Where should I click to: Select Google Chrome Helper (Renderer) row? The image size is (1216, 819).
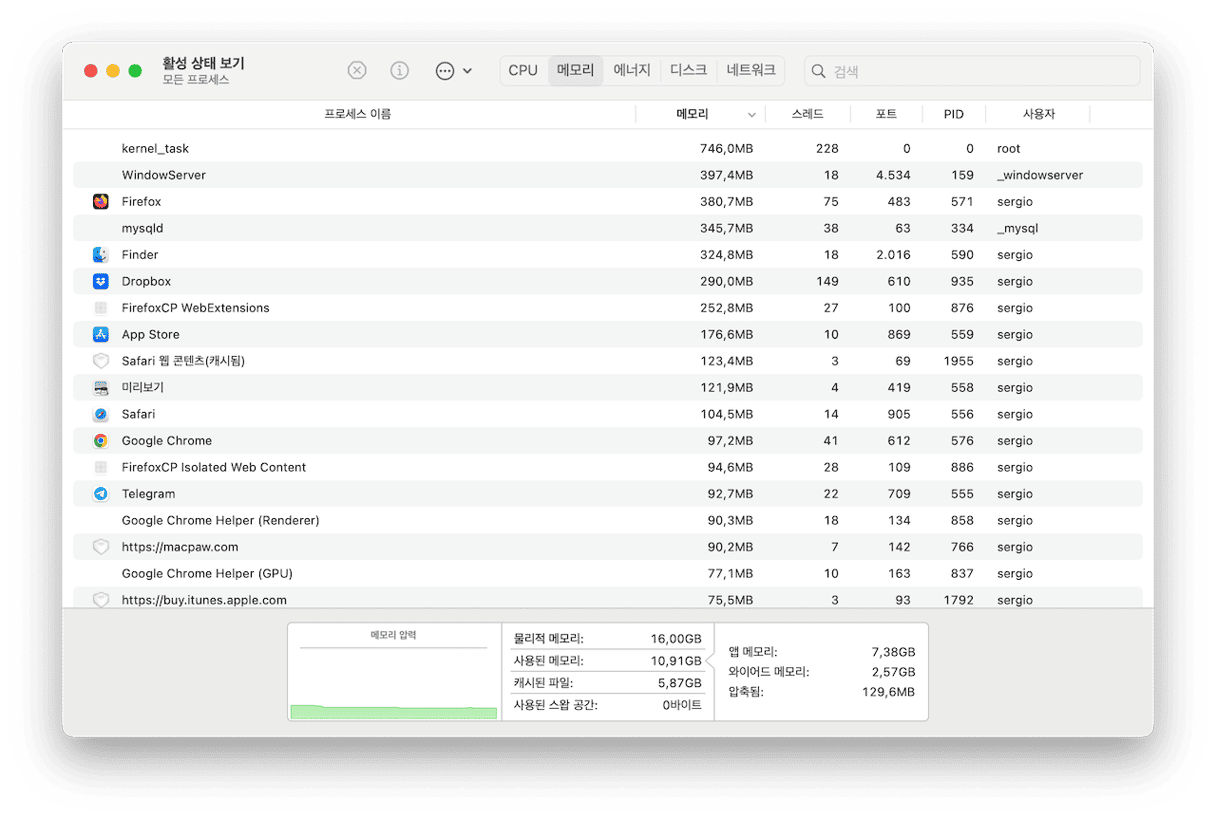(x=608, y=520)
